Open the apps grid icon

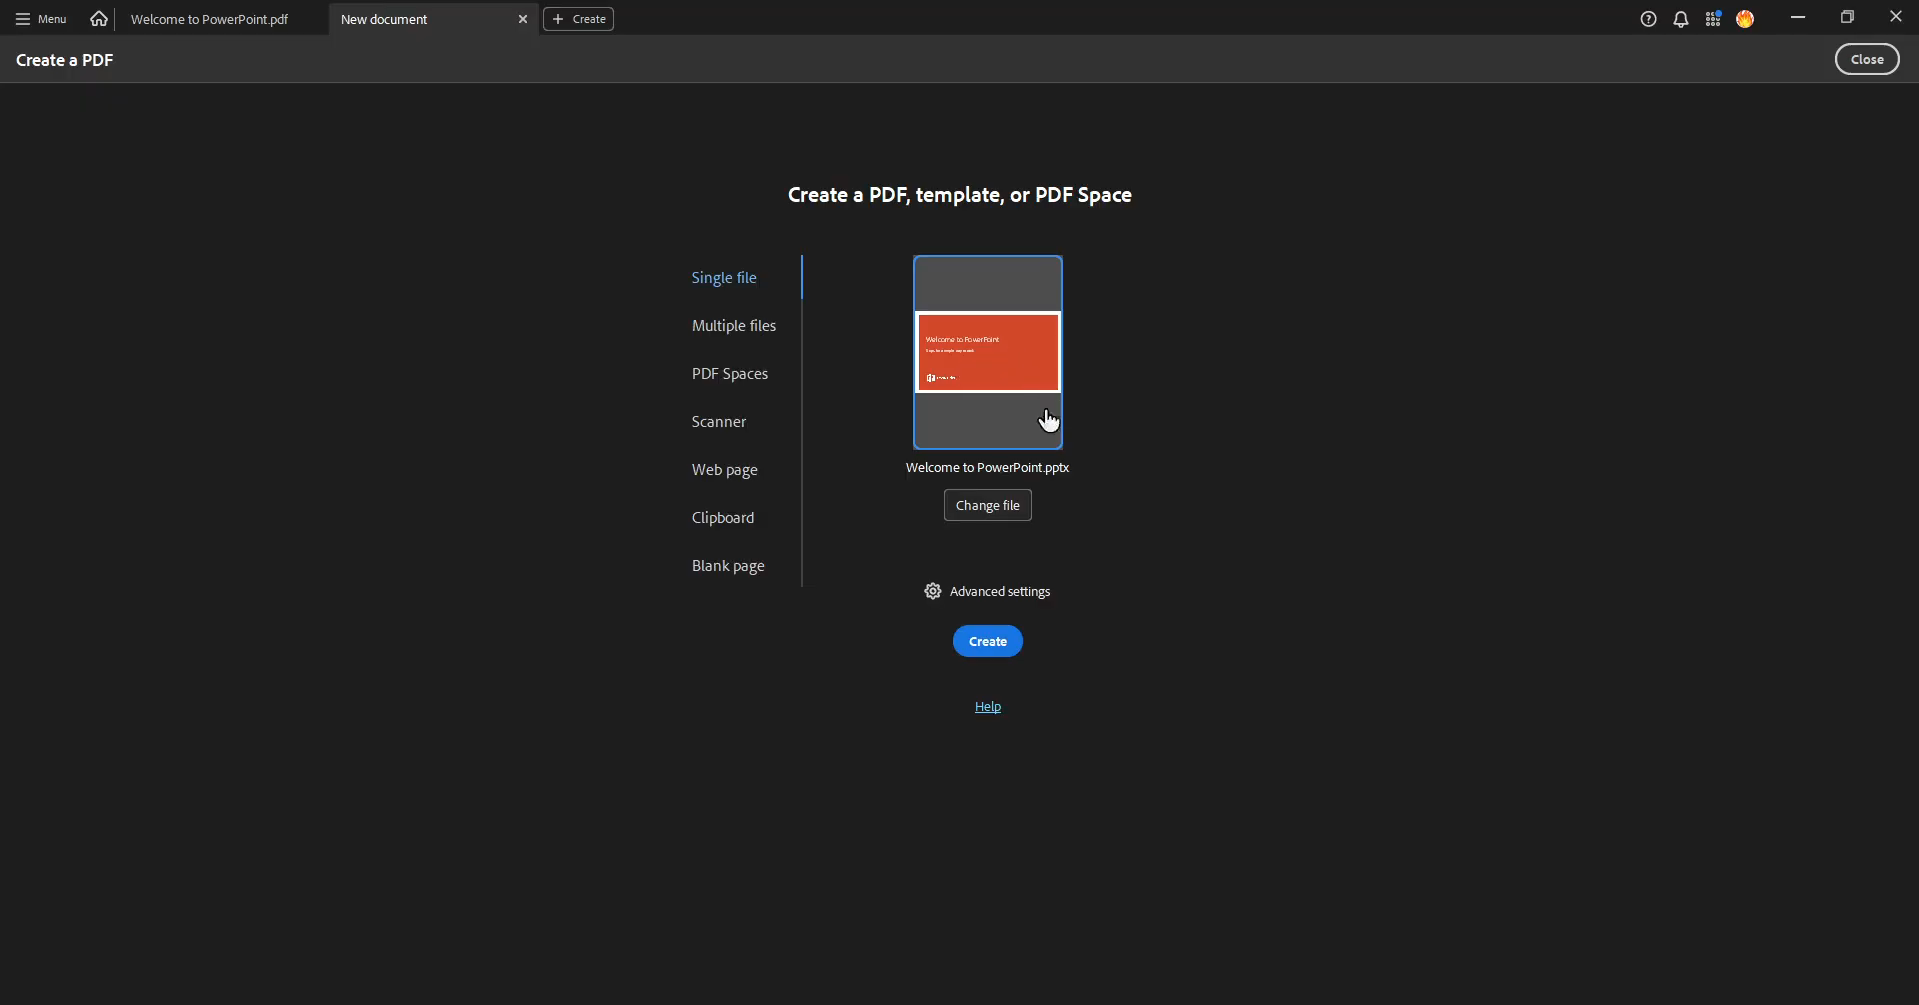coord(1713,19)
